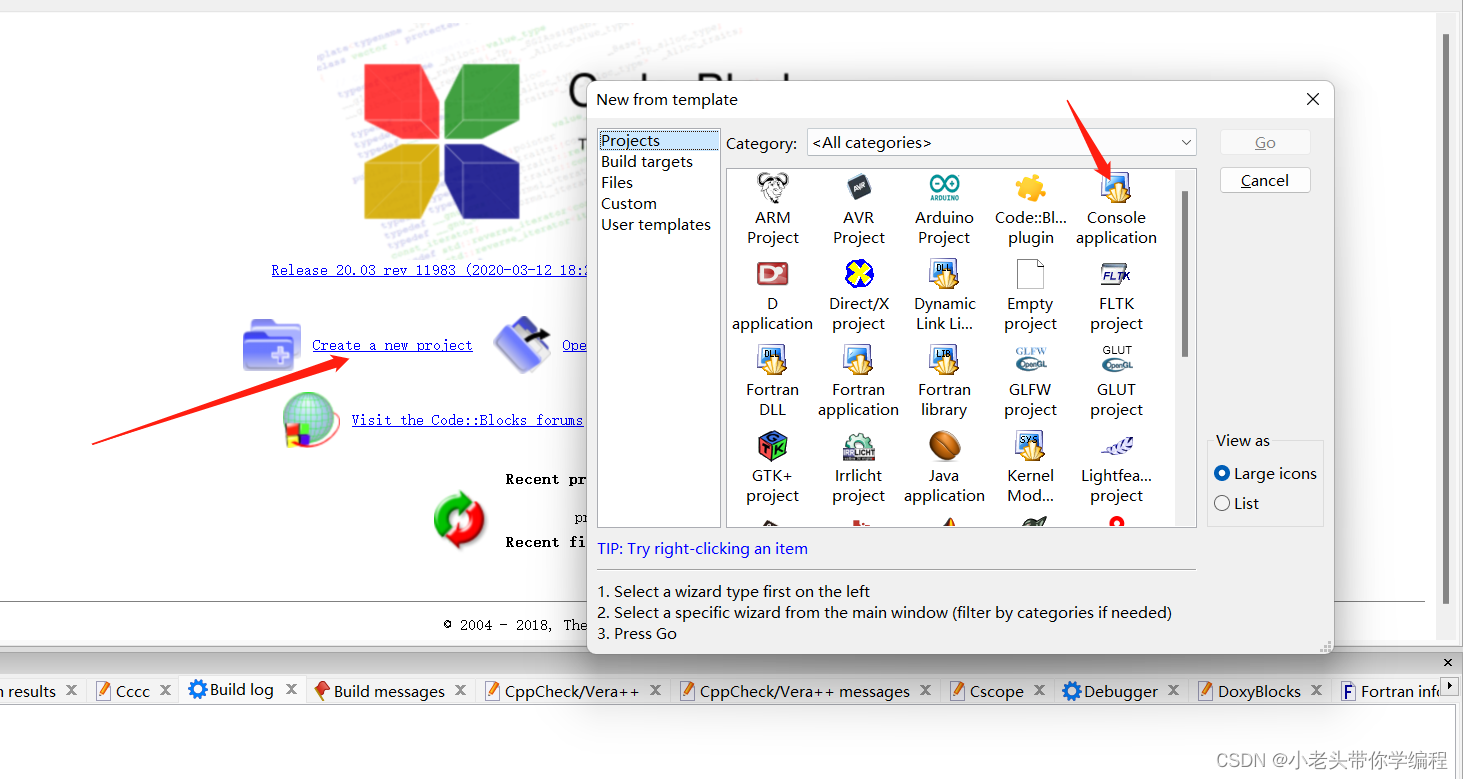Select Custom in wizard type list
This screenshot has width=1463, height=779.
[x=629, y=203]
